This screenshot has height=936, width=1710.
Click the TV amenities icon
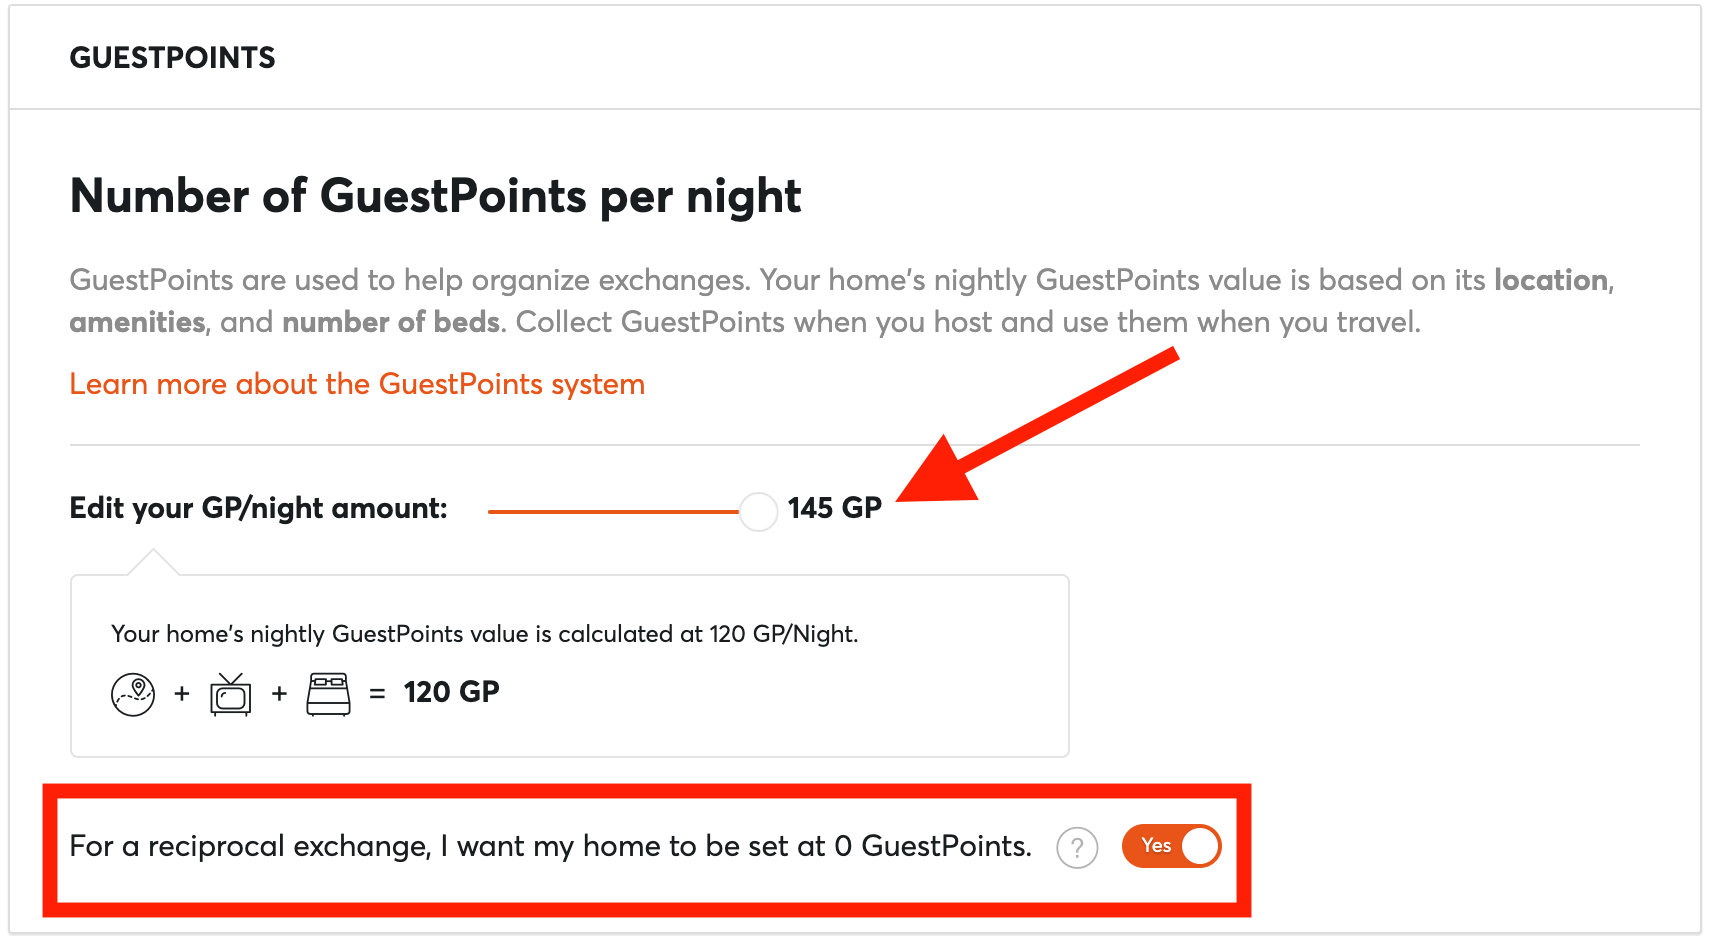click(231, 693)
